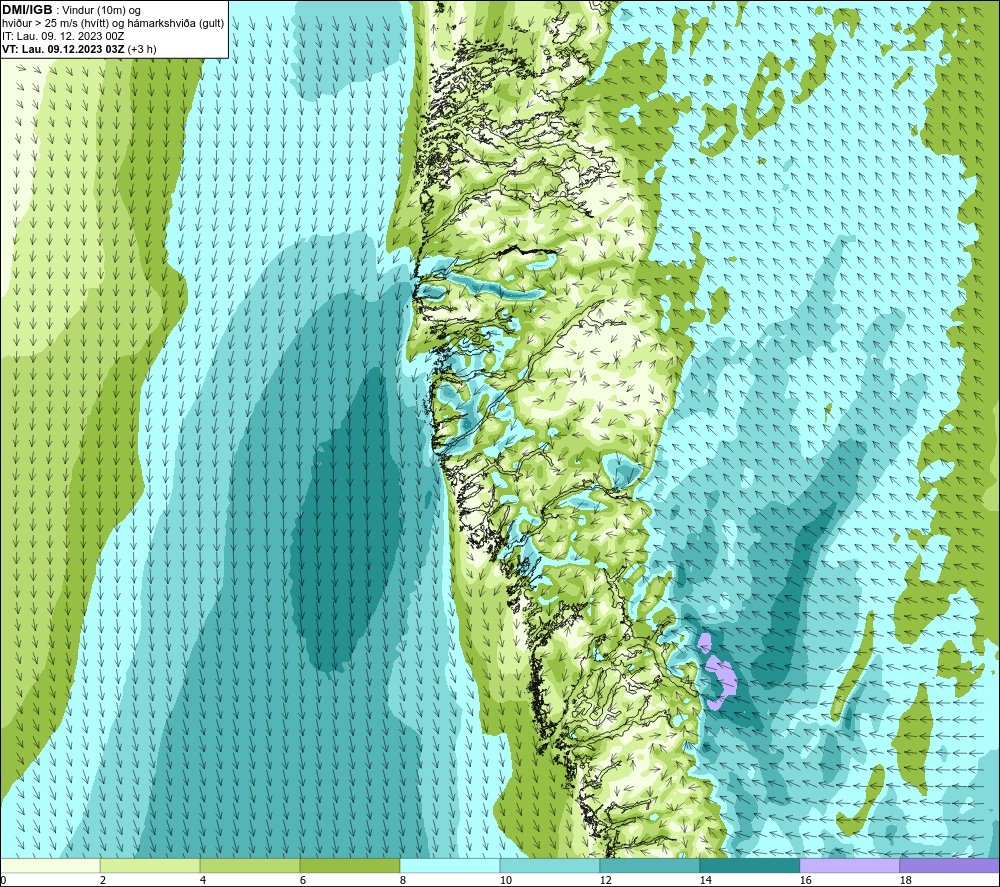The image size is (1000, 887).
Task: Click the DMI/IGB title text
Action: (x=27, y=10)
